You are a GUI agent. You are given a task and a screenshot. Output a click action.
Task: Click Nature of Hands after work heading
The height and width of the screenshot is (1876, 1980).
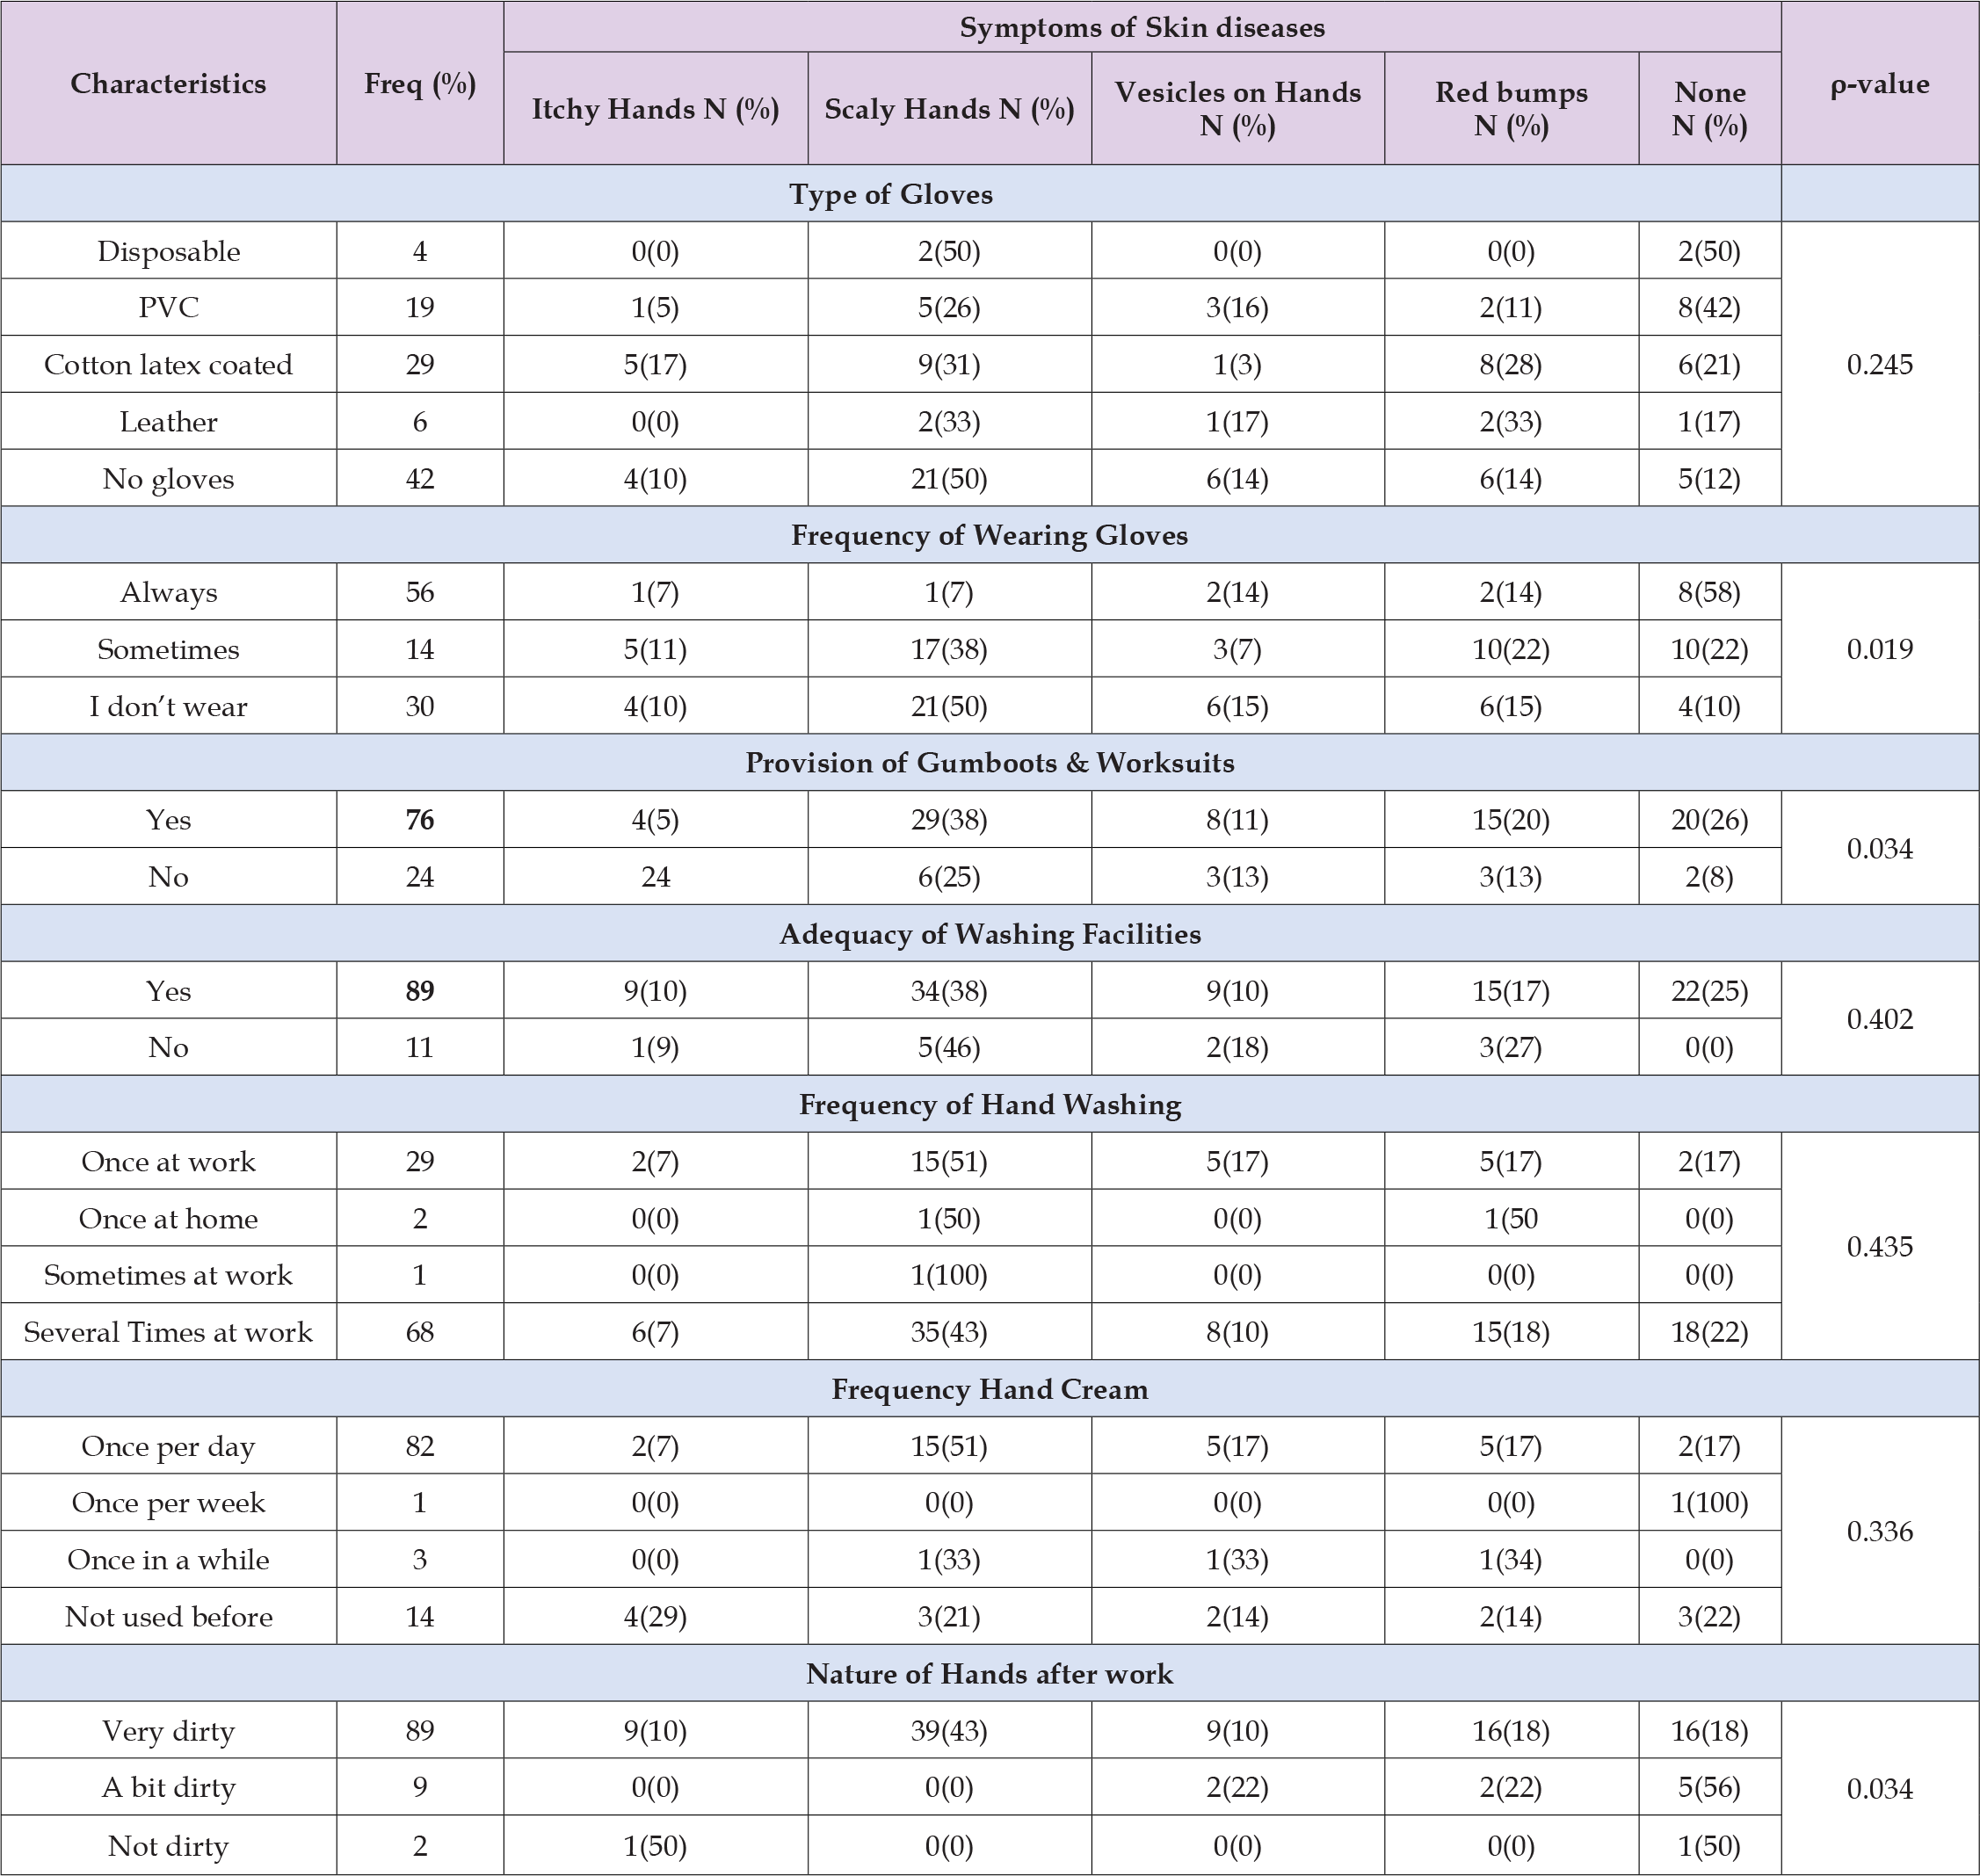point(989,1674)
